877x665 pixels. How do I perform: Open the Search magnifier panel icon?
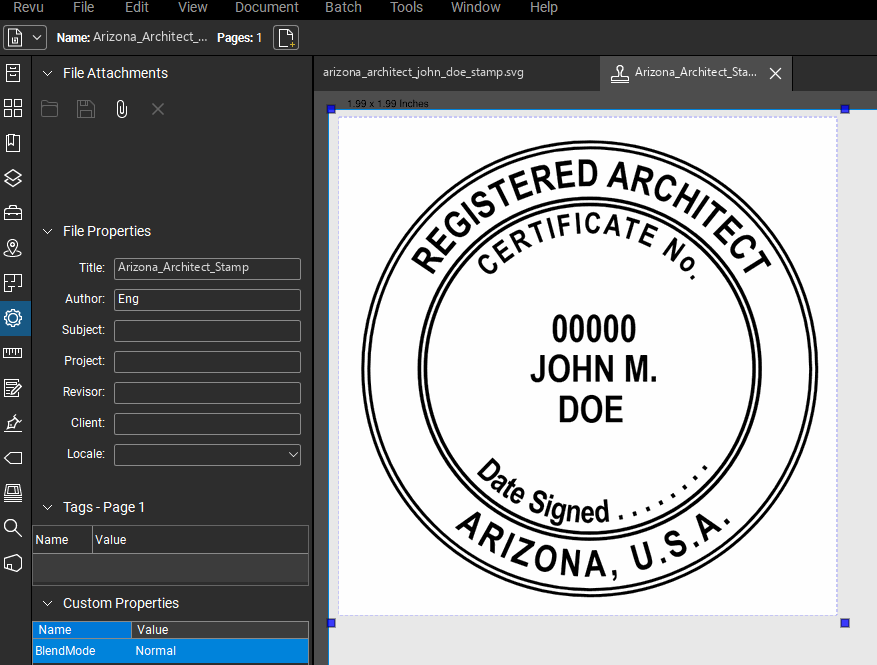tap(13, 527)
